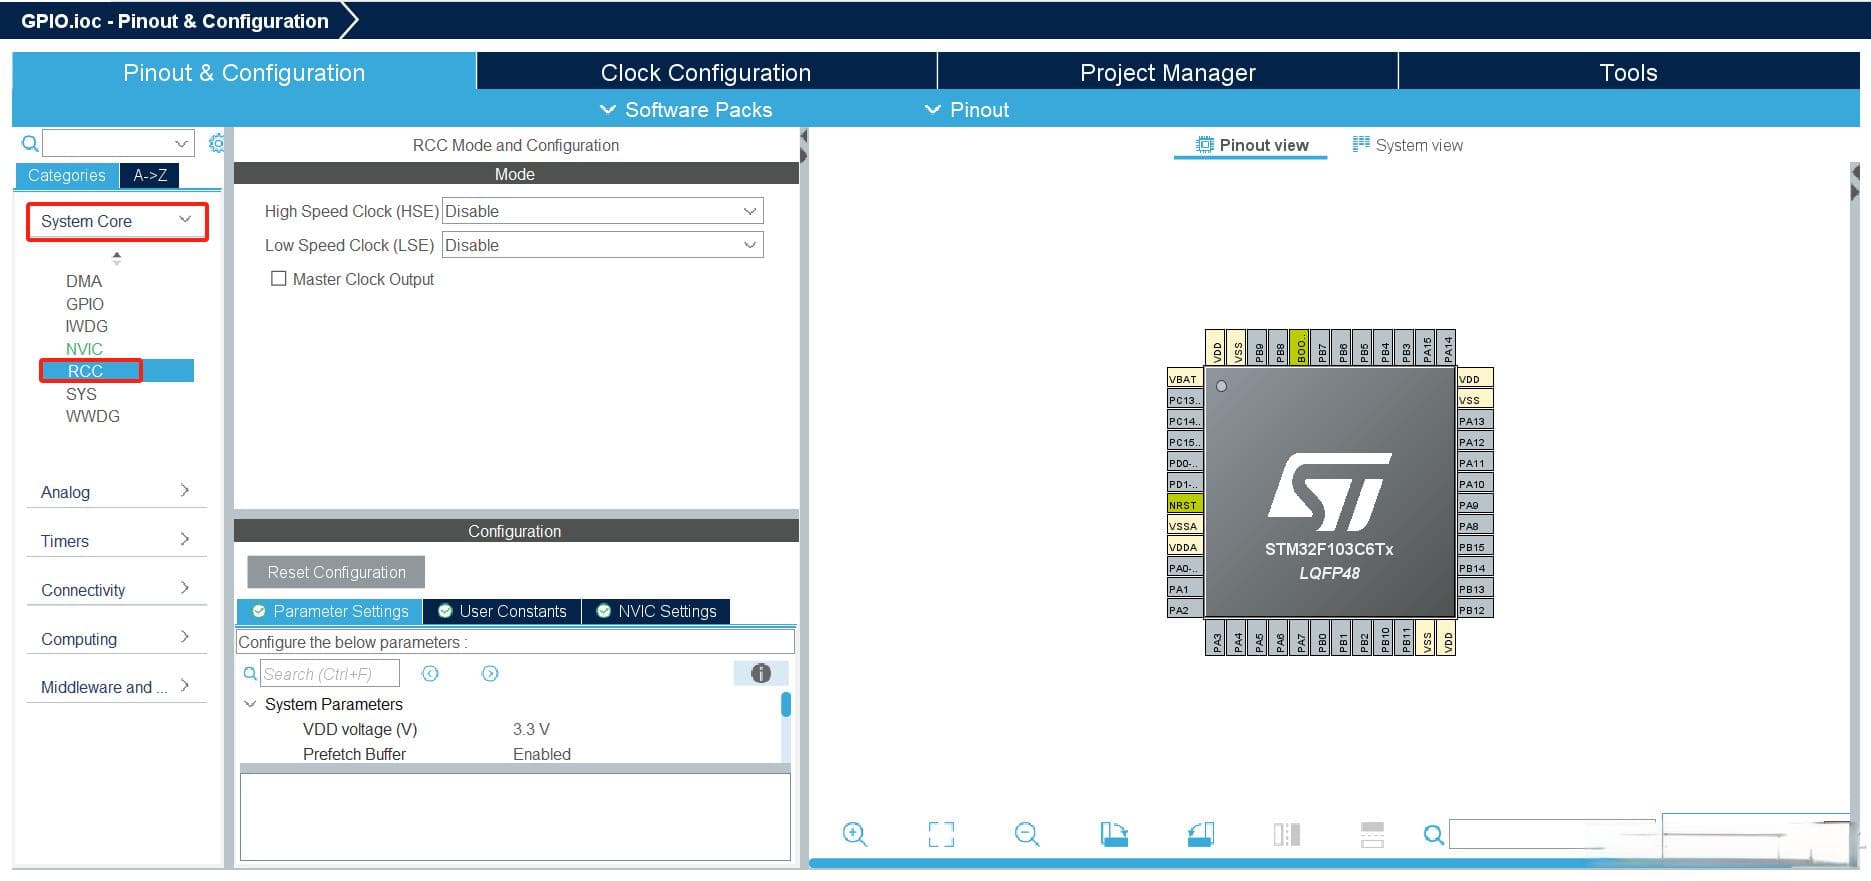
Task: Click the parameter search magnifier icon
Action: (x=250, y=673)
